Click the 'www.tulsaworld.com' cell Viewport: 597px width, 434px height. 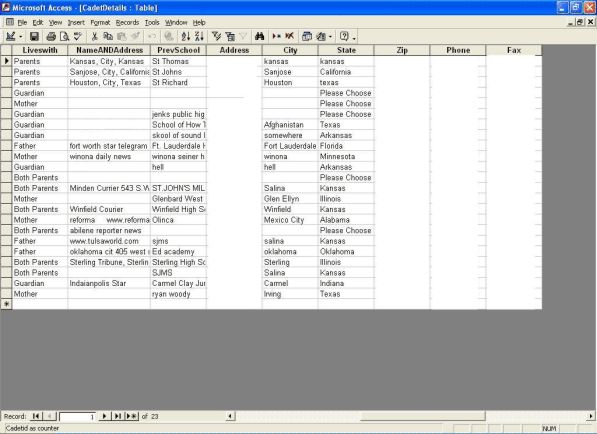pos(109,241)
